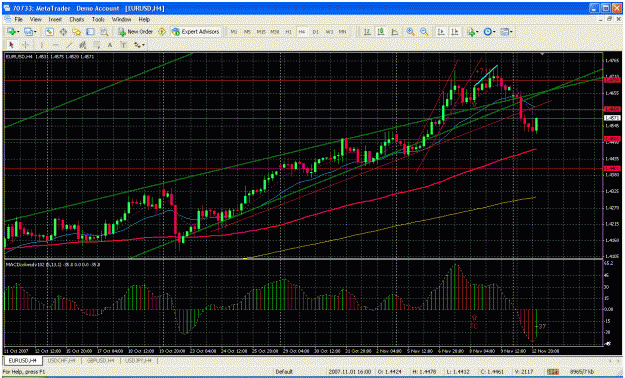
Task: Open the Templates icon
Action: coord(504,32)
